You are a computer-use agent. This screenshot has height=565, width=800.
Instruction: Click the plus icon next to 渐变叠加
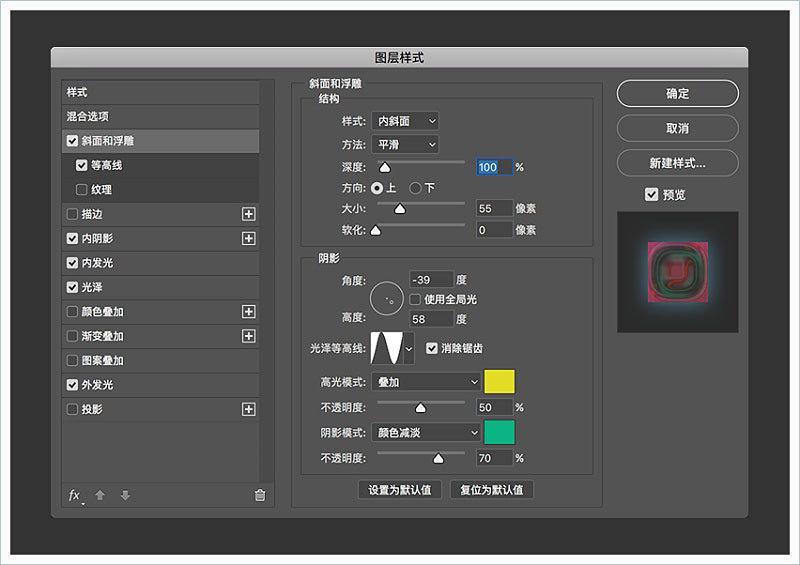248,336
